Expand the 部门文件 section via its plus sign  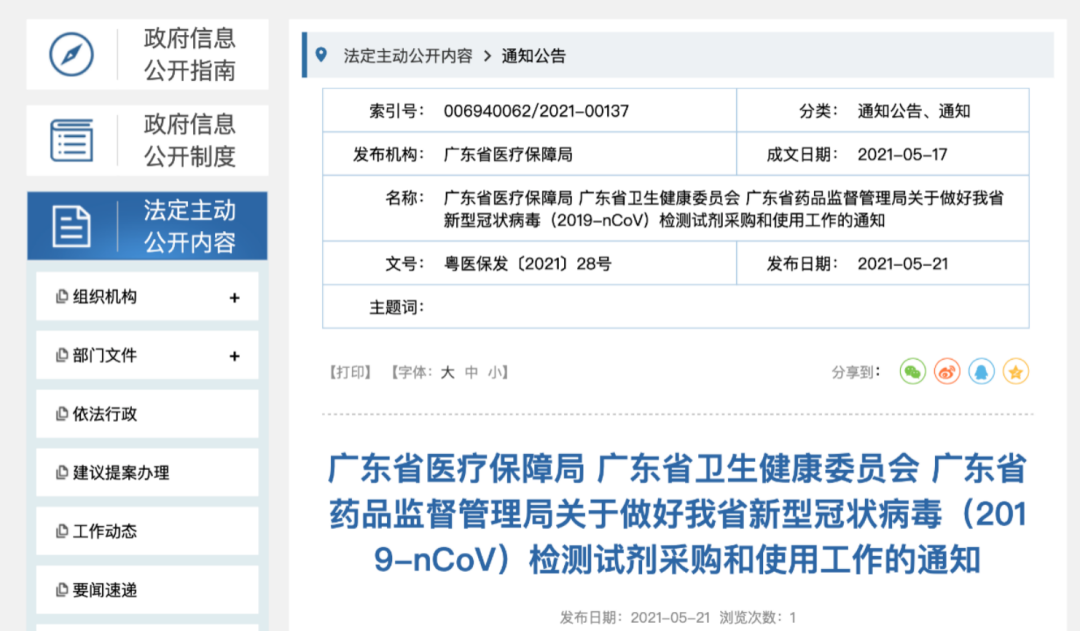(235, 355)
